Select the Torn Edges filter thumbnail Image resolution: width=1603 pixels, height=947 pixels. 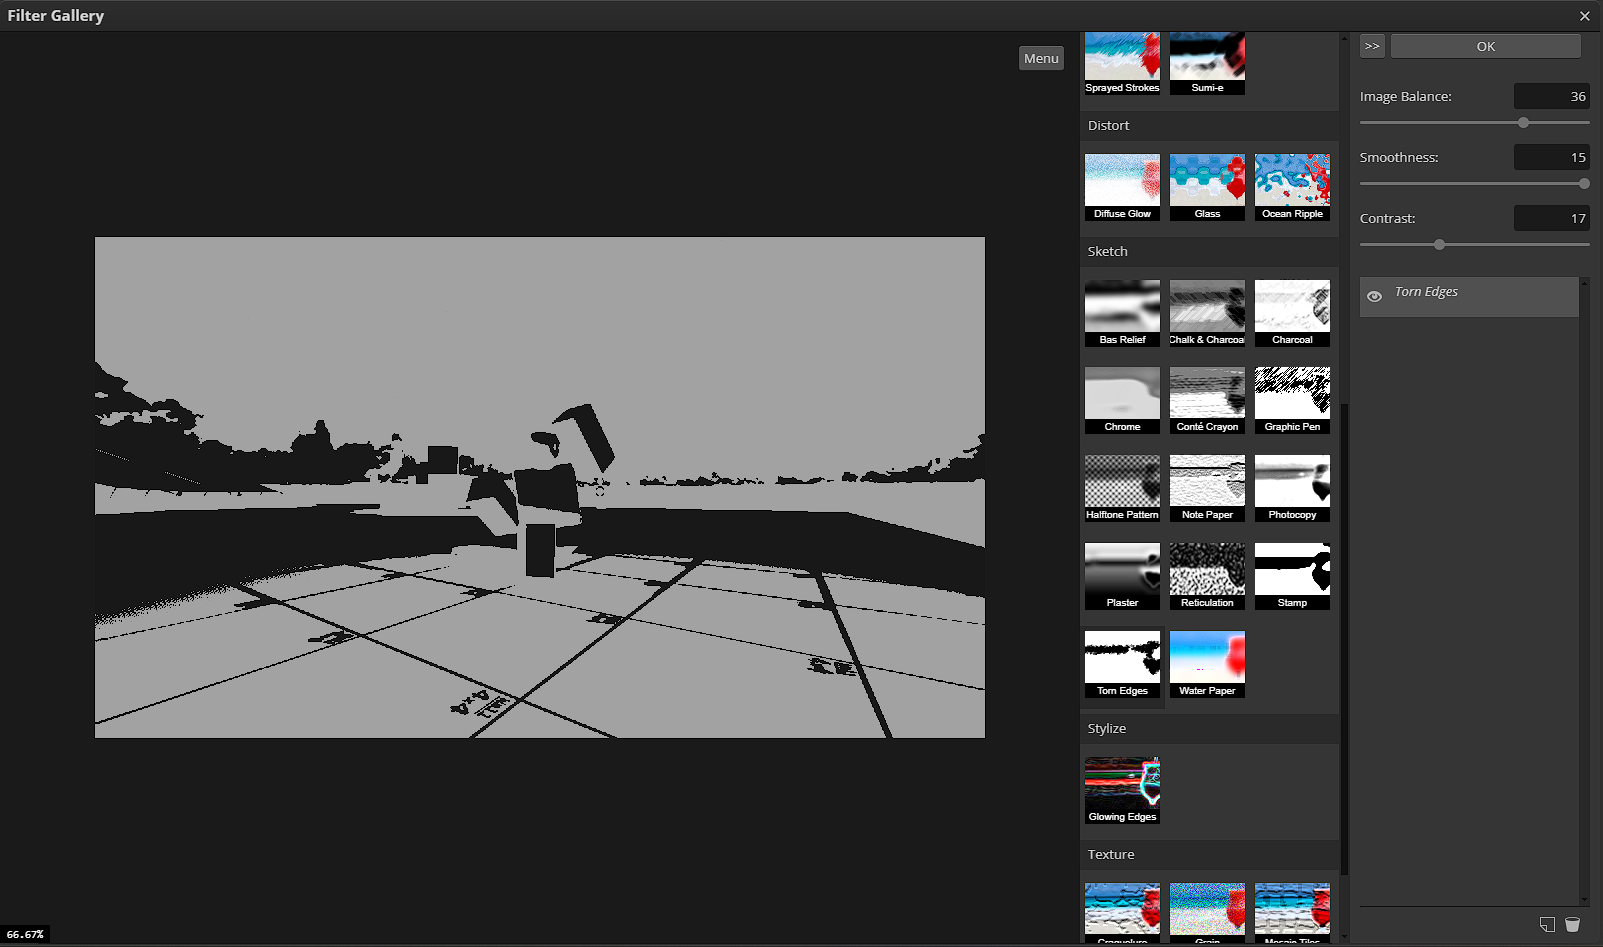click(1121, 655)
